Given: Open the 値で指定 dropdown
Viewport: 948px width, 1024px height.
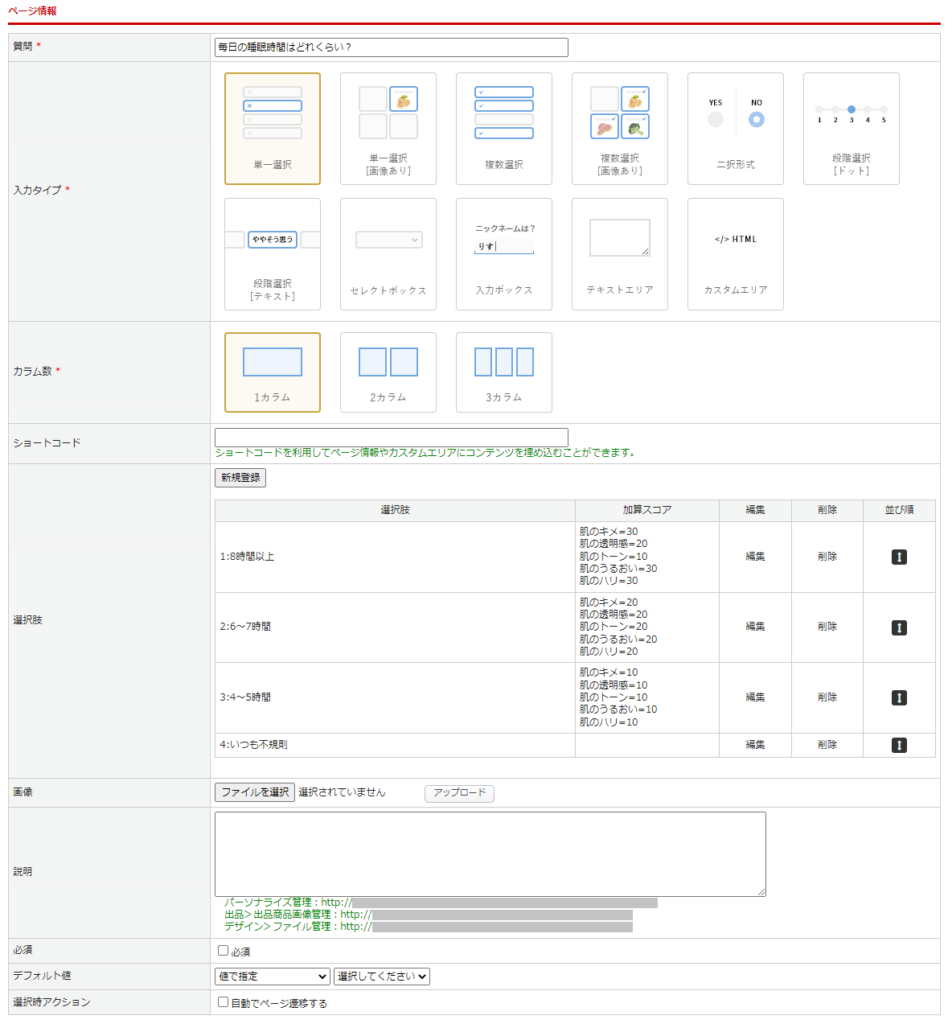Looking at the screenshot, I should point(272,976).
